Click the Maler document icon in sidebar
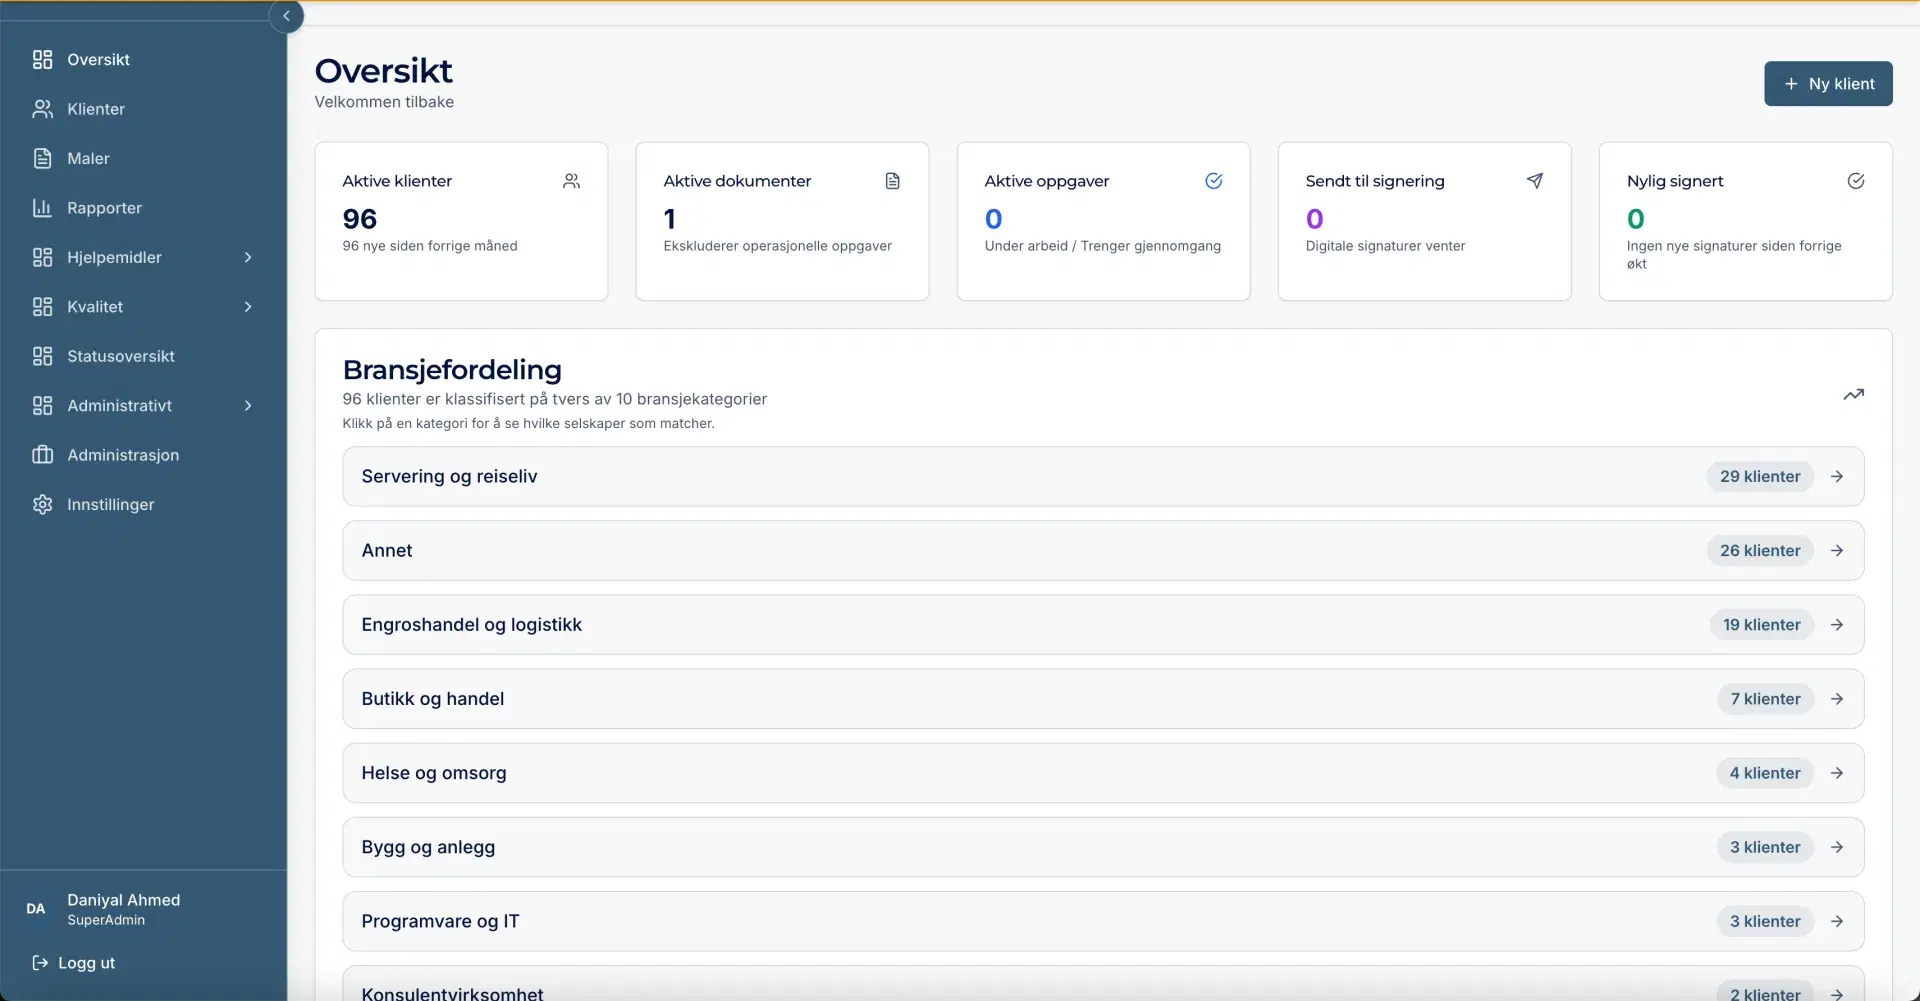This screenshot has width=1920, height=1001. click(42, 158)
